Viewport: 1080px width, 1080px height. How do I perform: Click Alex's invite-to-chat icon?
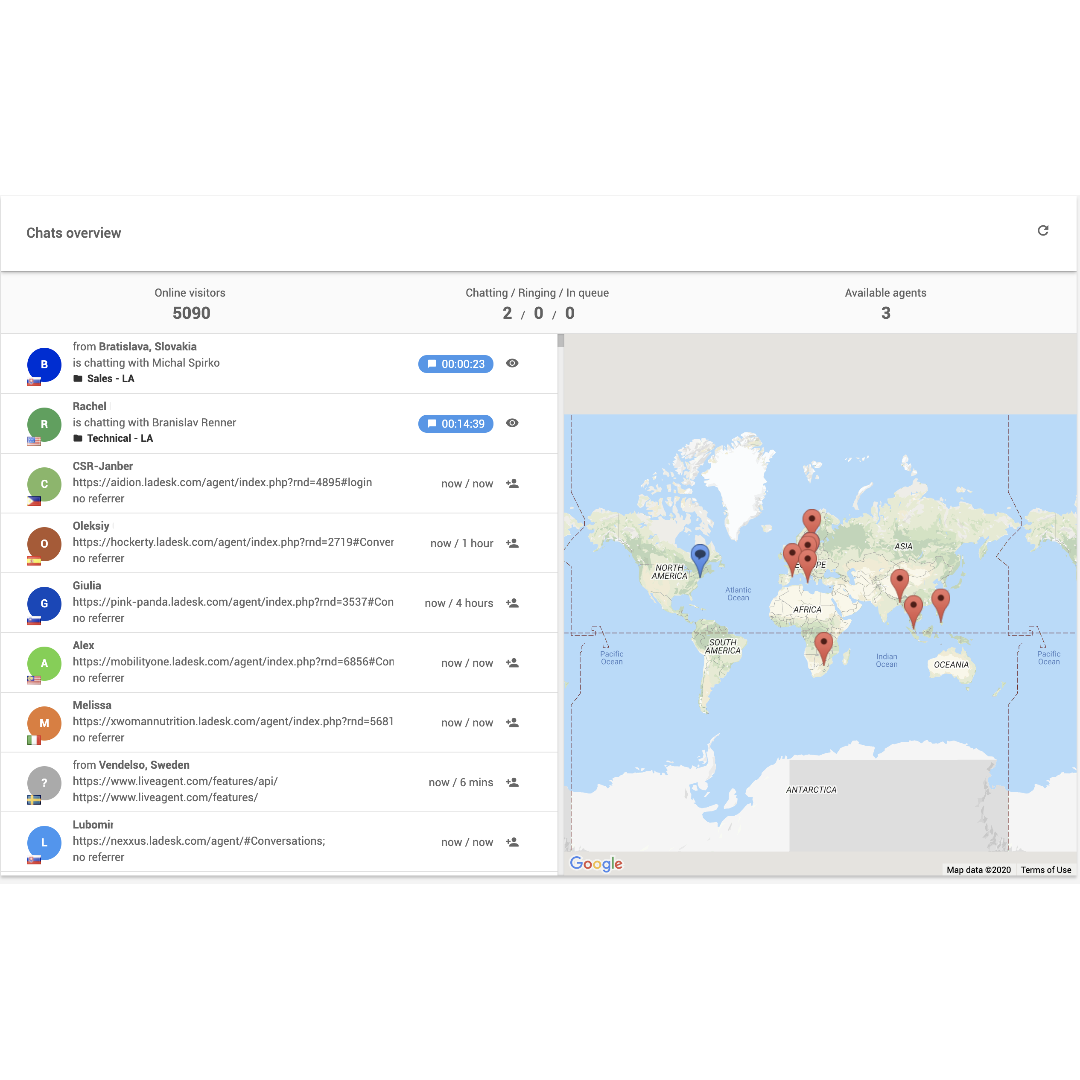tap(512, 662)
